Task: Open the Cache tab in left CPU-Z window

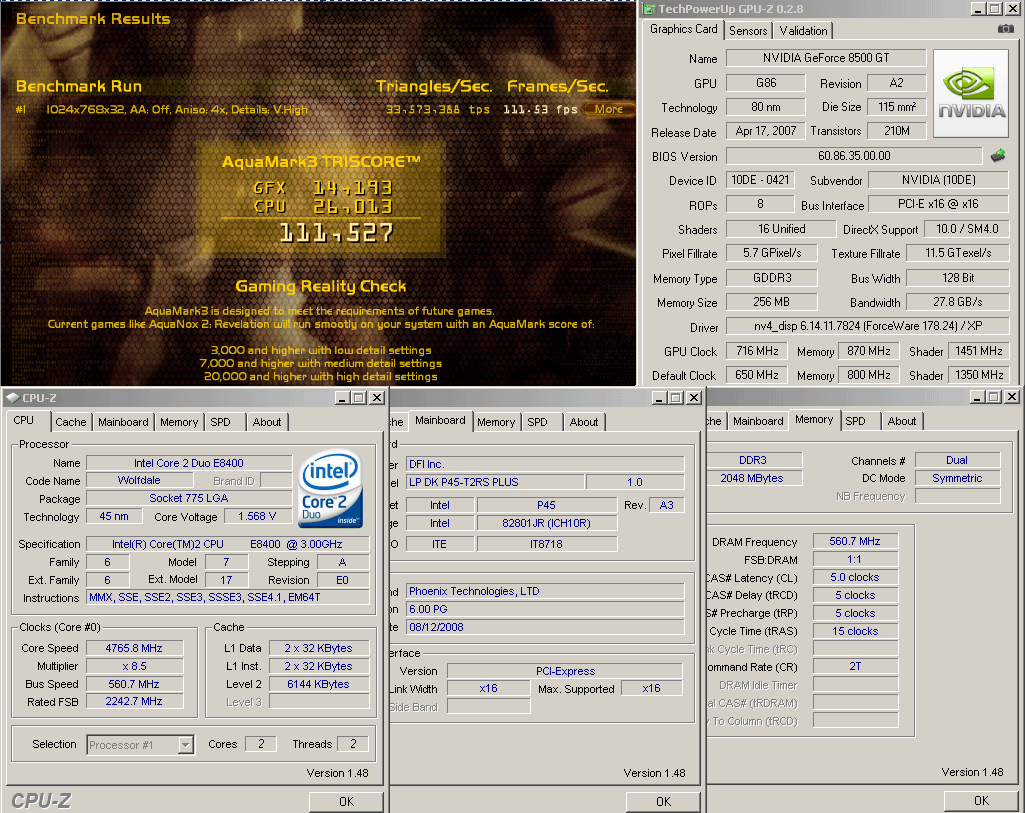Action: pos(71,422)
